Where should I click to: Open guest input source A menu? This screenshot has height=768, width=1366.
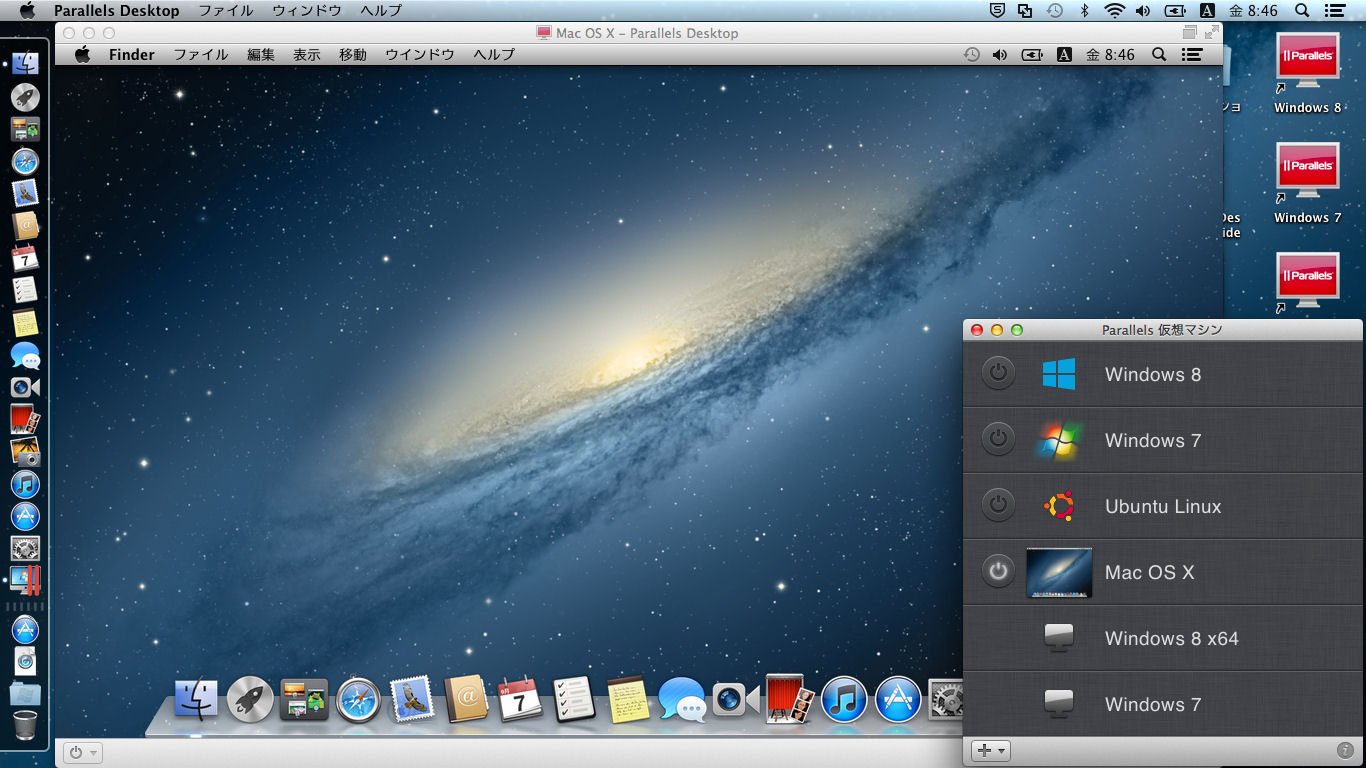pyautogui.click(x=1064, y=55)
